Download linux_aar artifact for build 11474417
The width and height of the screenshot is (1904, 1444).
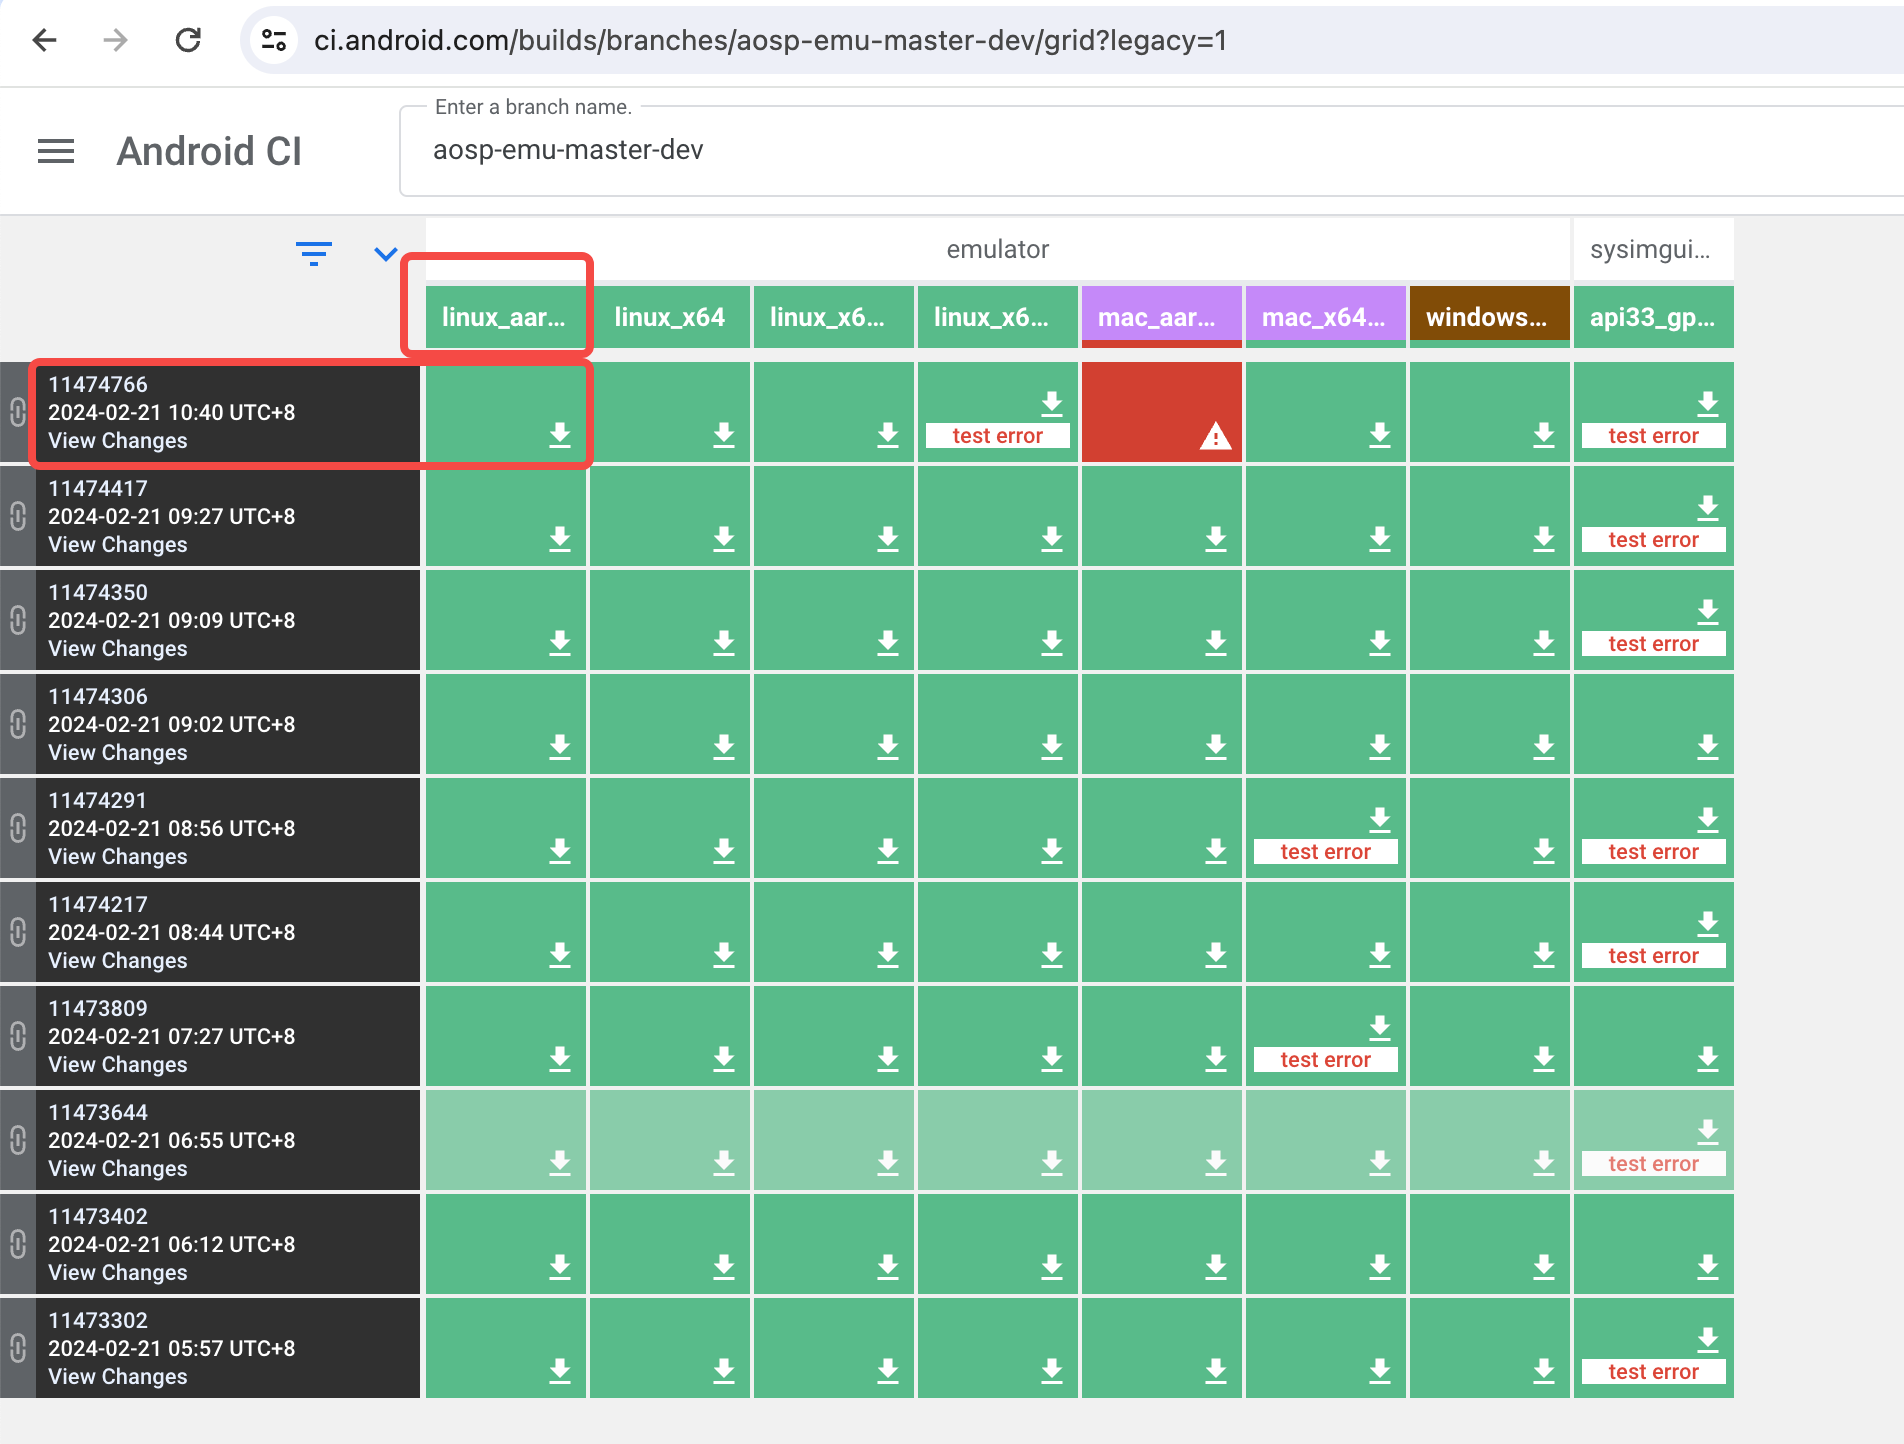coord(560,538)
